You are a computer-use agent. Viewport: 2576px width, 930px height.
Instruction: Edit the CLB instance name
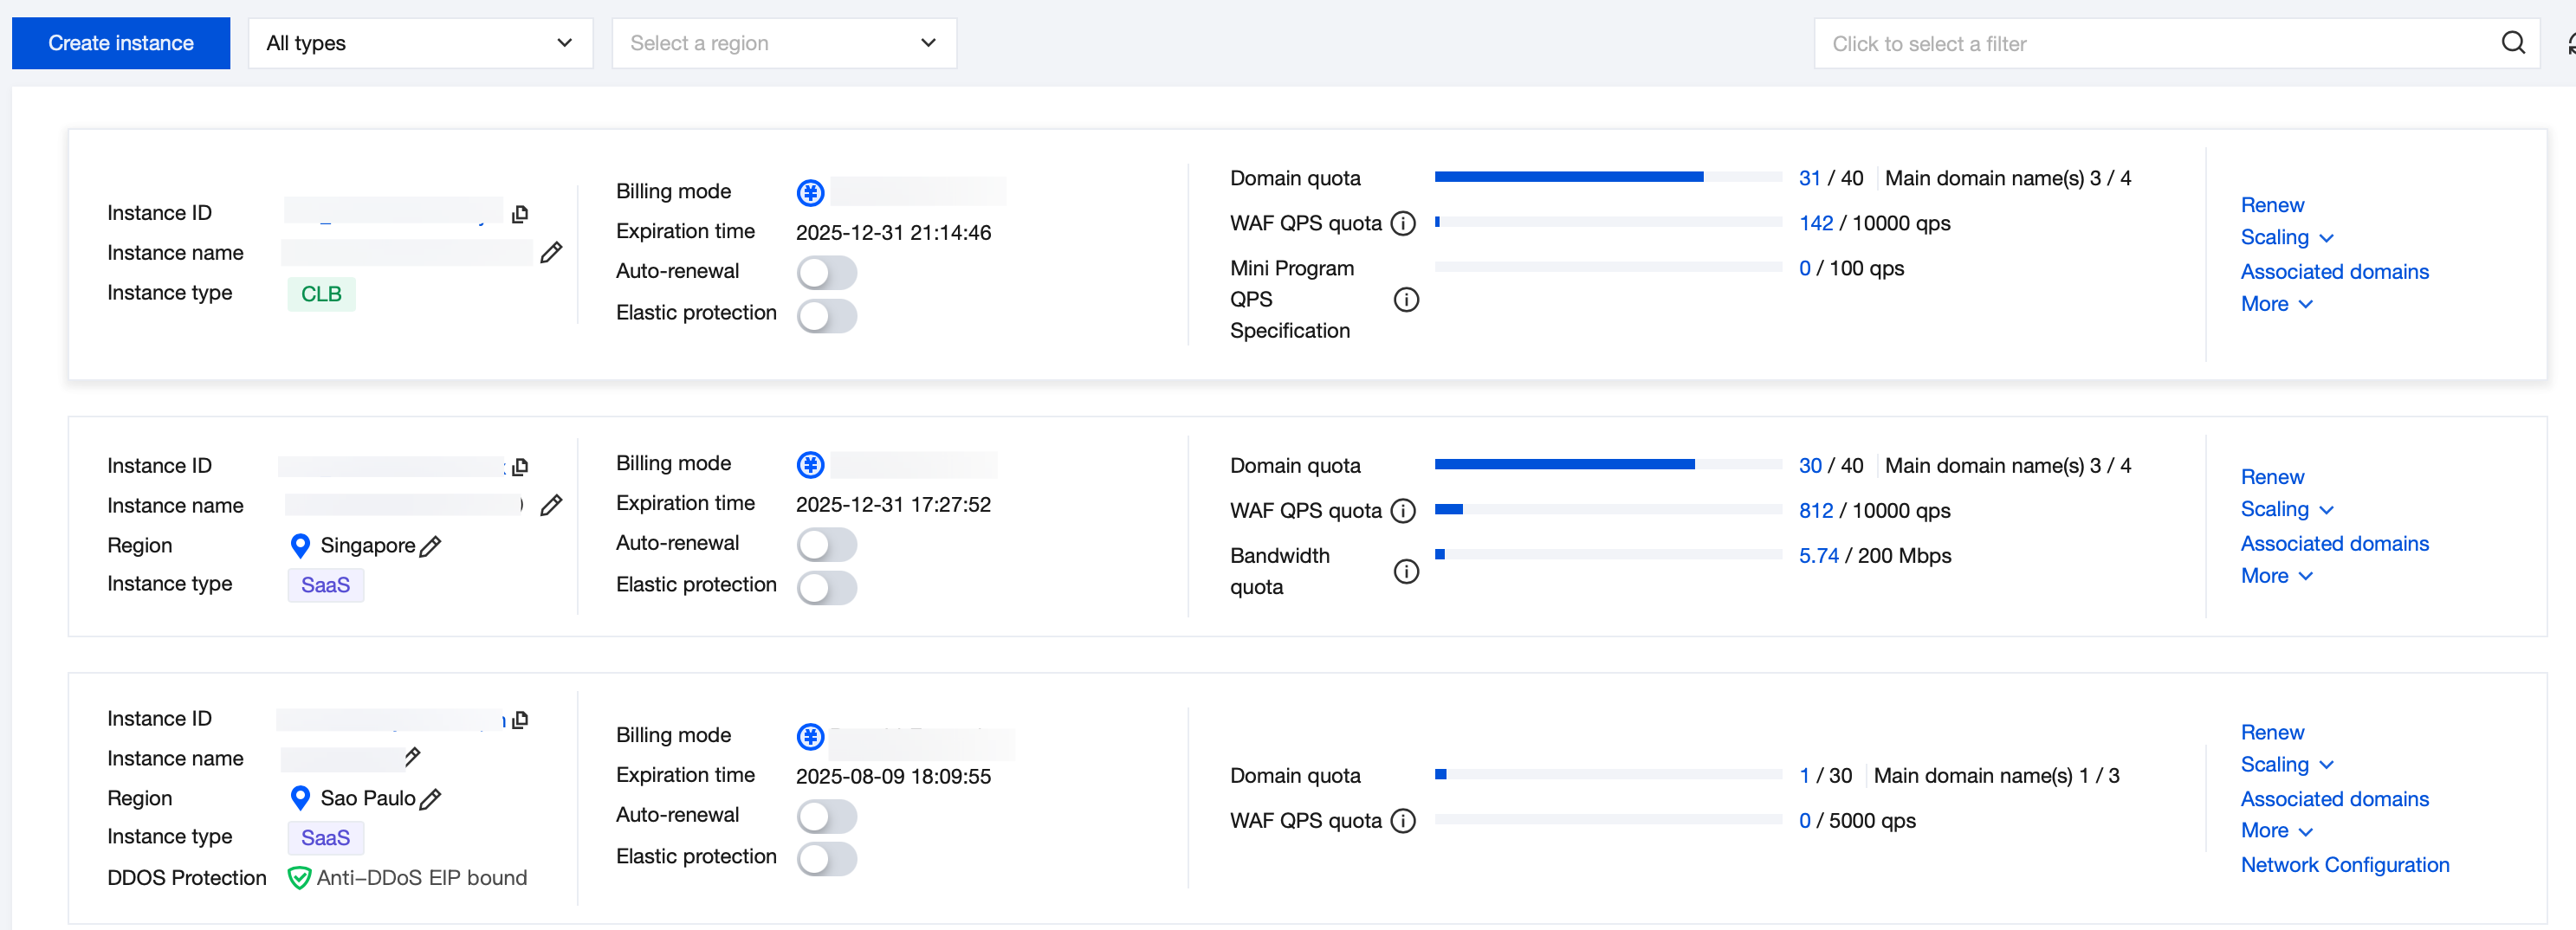[551, 253]
